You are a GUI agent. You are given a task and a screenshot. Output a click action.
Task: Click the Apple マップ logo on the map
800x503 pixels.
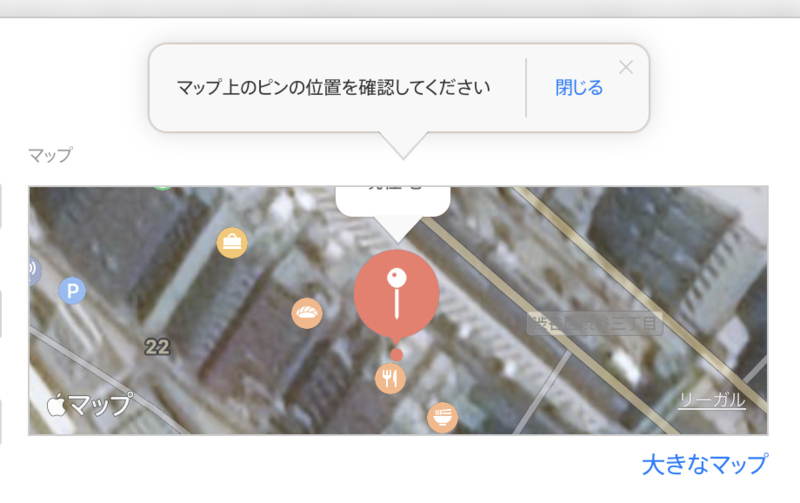coord(89,405)
